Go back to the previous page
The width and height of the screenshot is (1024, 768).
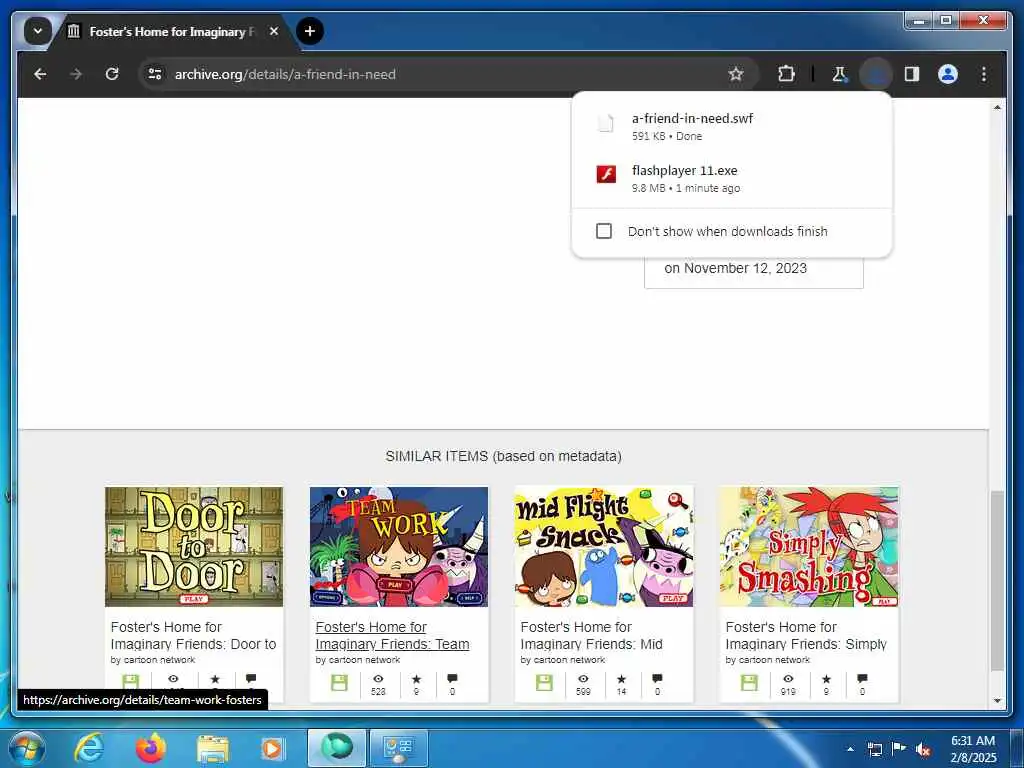pos(40,74)
